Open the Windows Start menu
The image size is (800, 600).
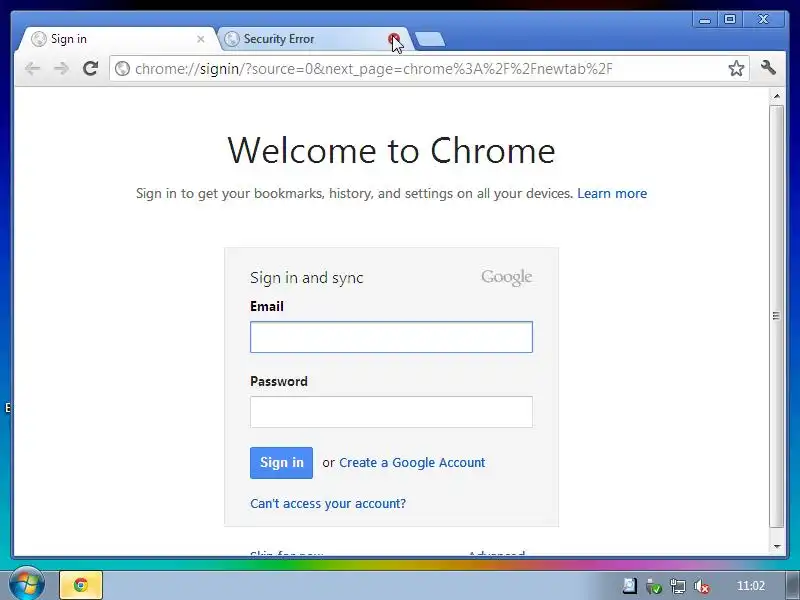pyautogui.click(x=27, y=584)
